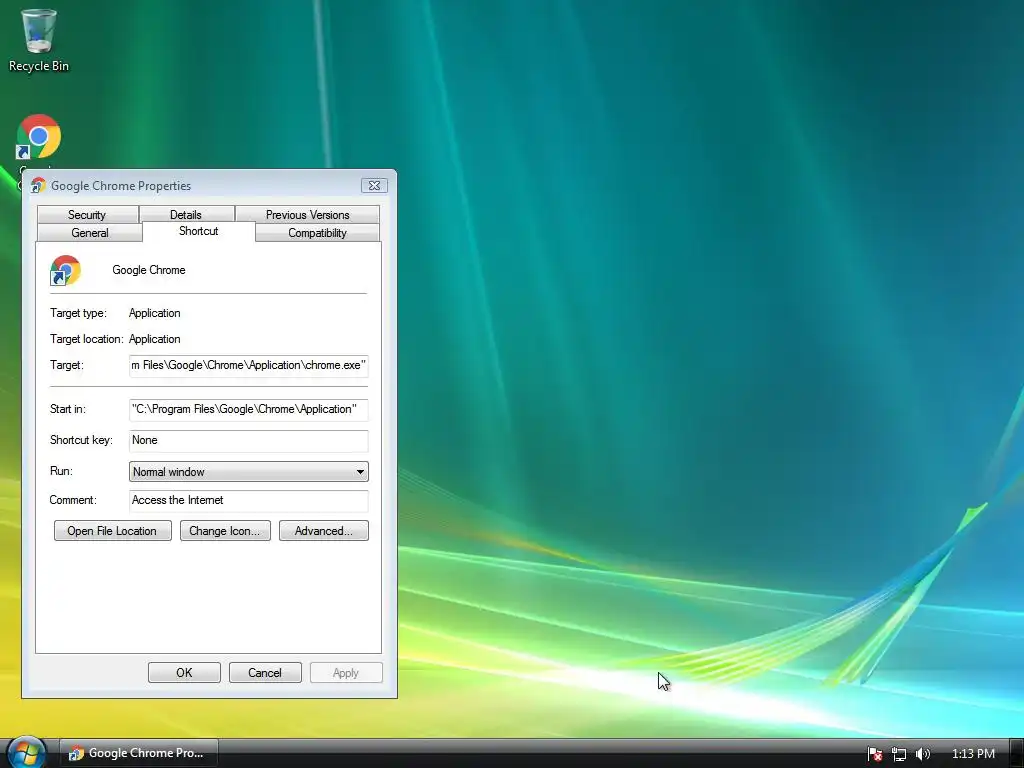
Task: Cancel the Google Chrome Properties dialog
Action: (x=265, y=672)
